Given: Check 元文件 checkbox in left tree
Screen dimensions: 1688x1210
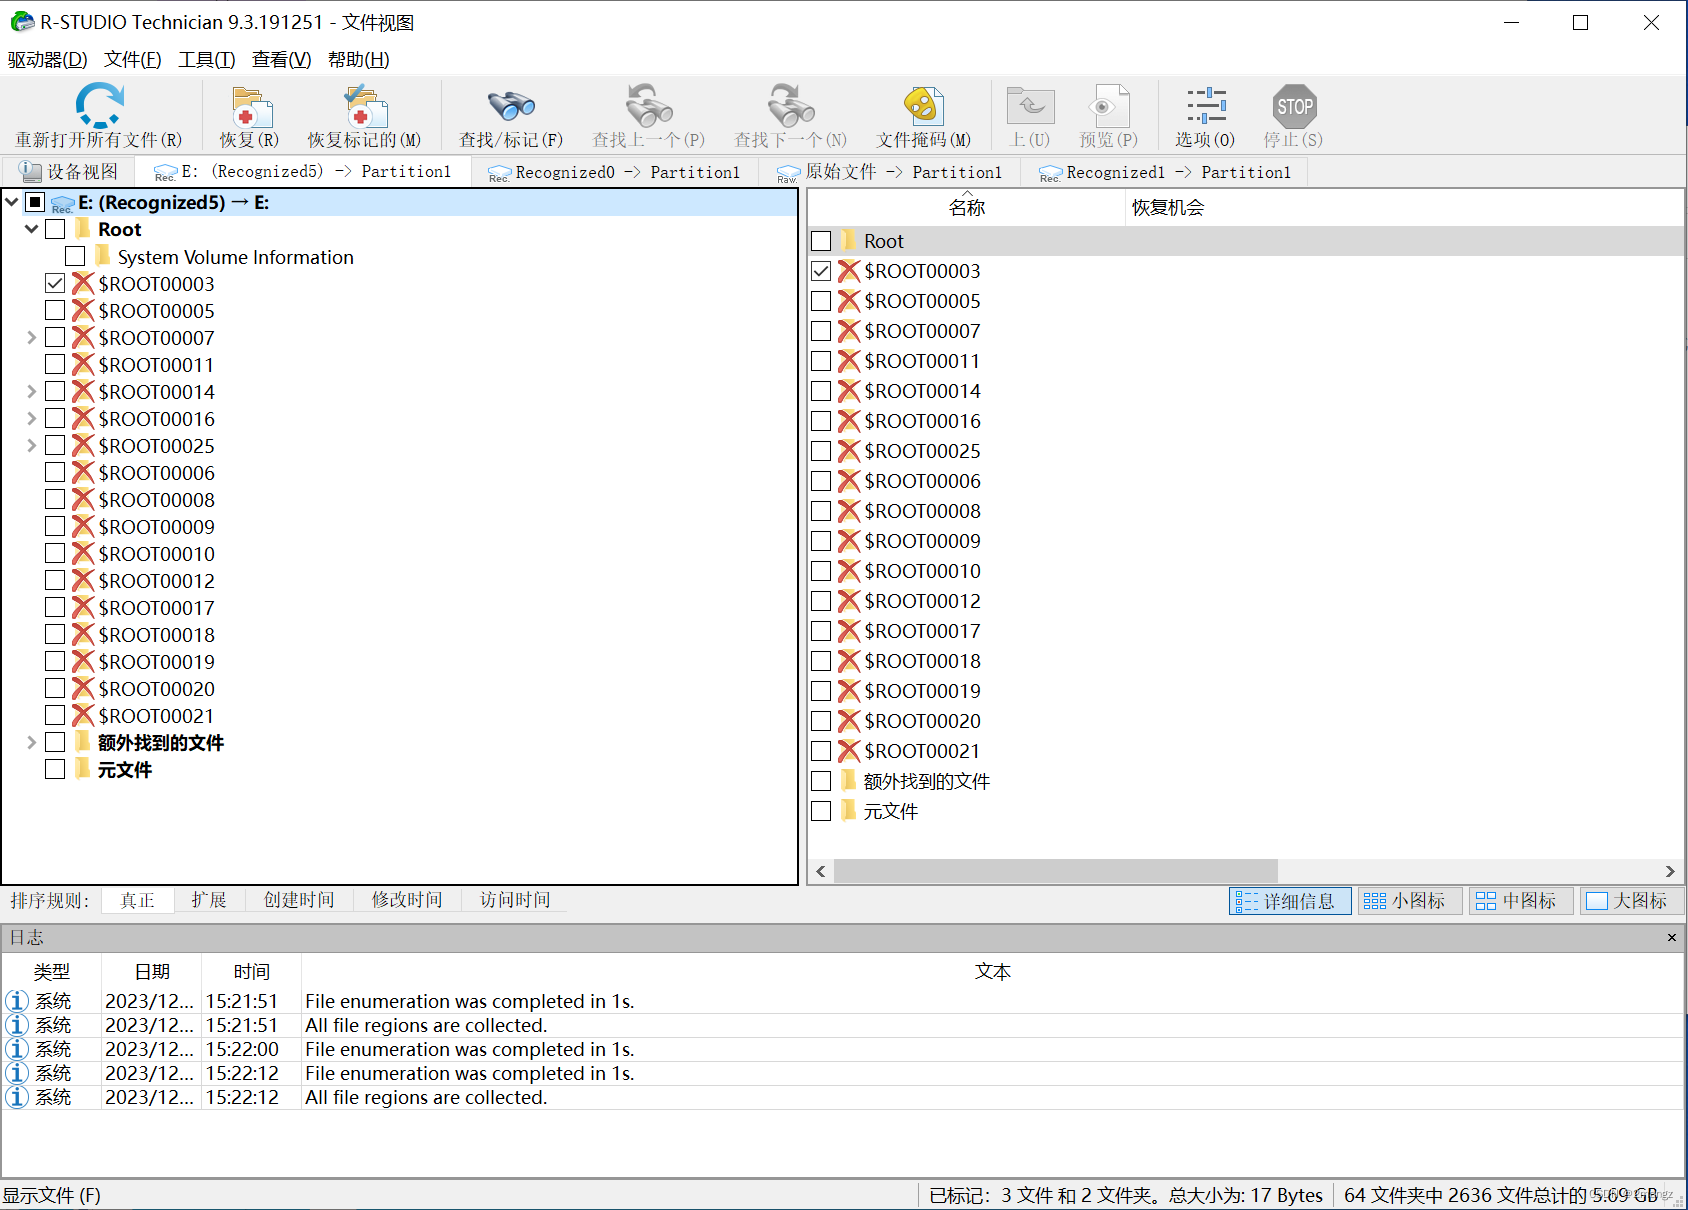Looking at the screenshot, I should (55, 769).
